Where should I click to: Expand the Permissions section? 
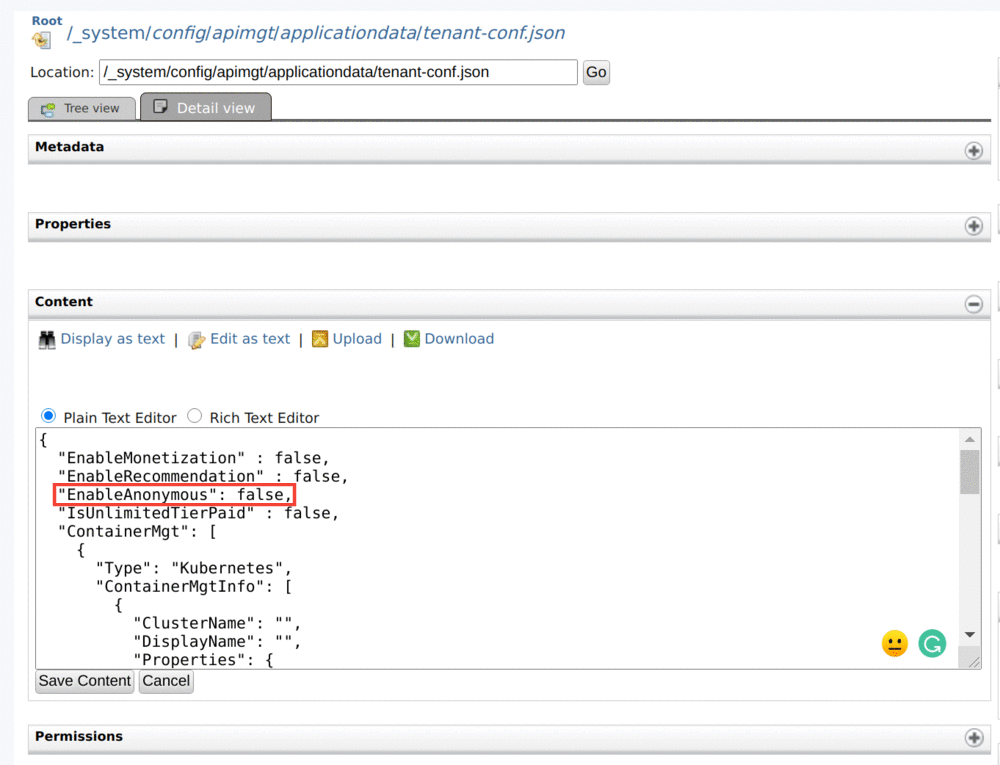click(973, 738)
